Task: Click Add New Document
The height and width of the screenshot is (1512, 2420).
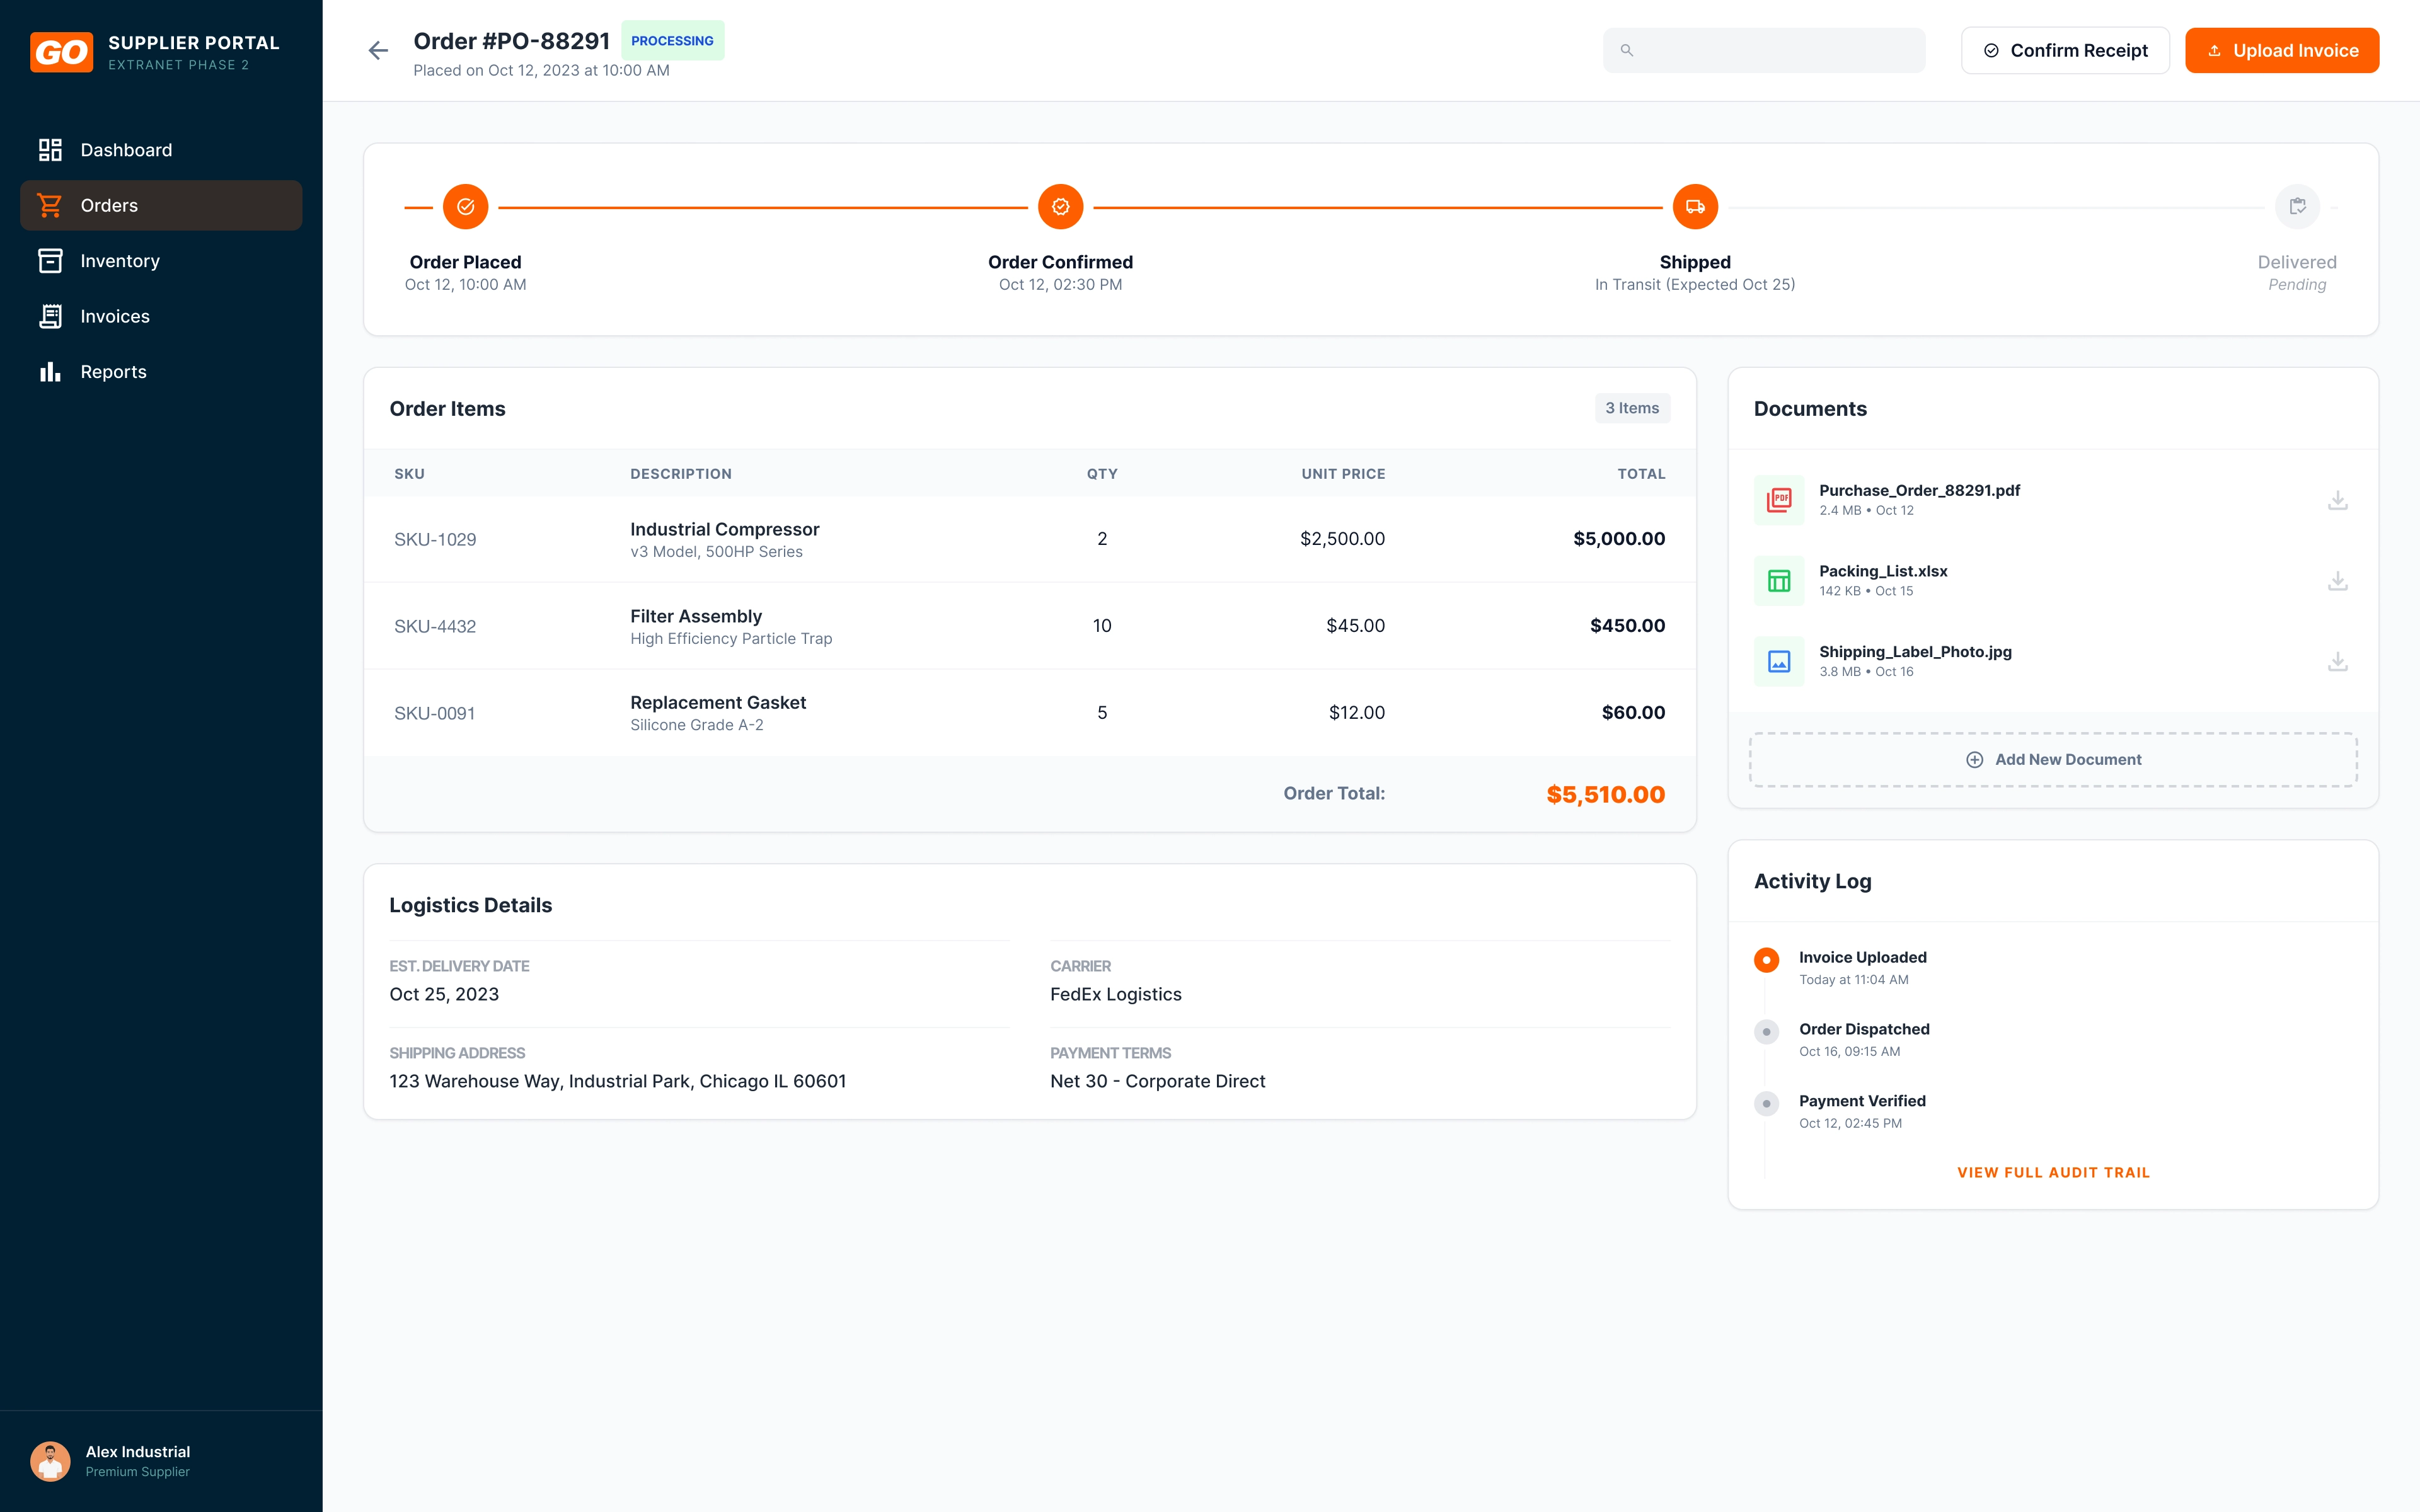Action: 2053,760
